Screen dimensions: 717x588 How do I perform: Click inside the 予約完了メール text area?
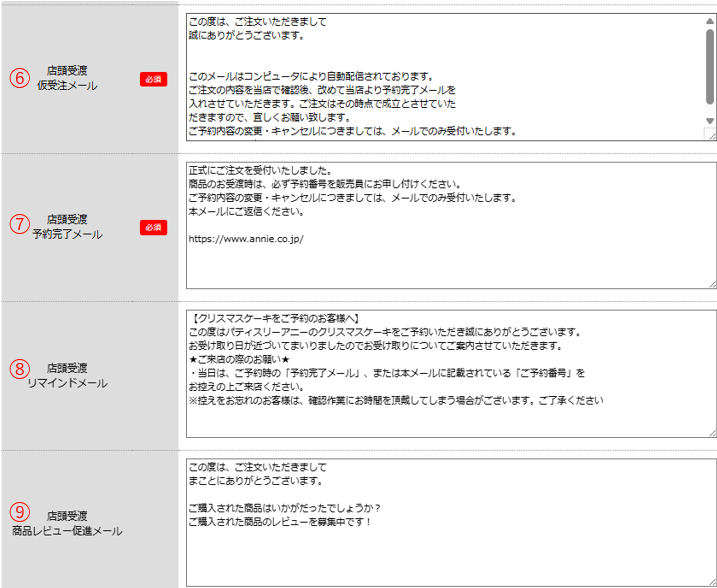coord(450,265)
